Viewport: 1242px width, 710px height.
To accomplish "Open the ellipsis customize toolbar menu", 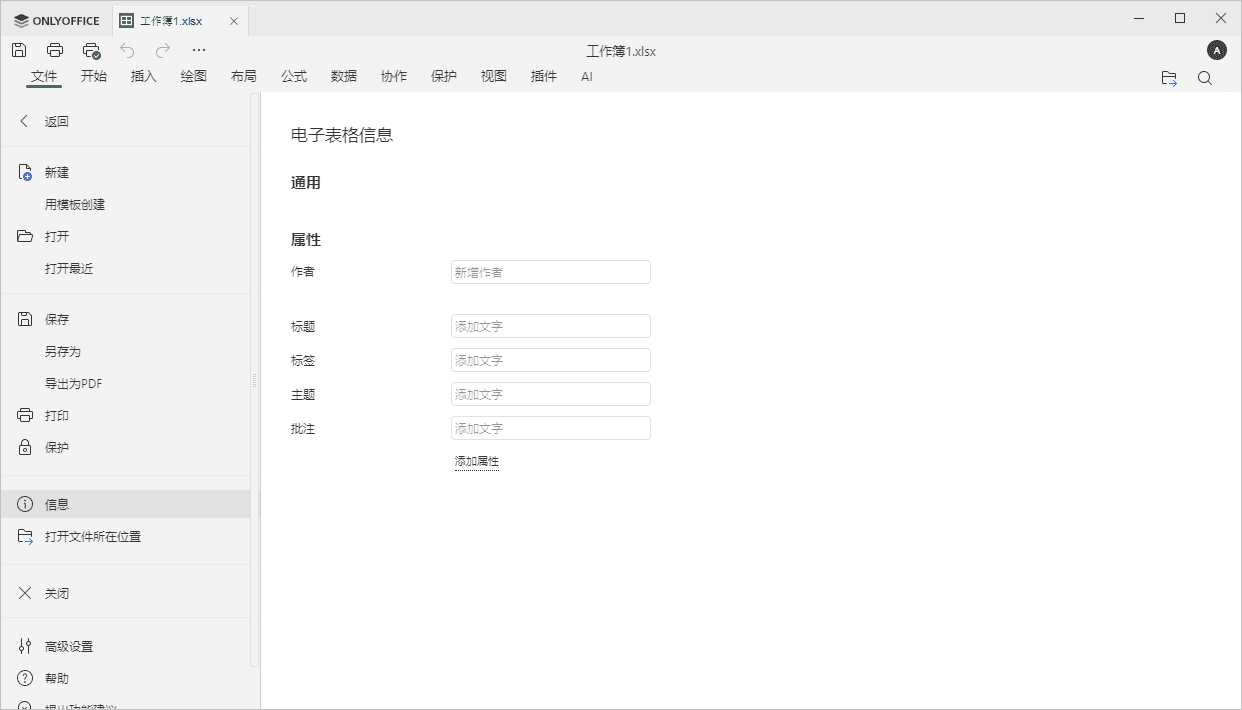I will click(x=198, y=49).
